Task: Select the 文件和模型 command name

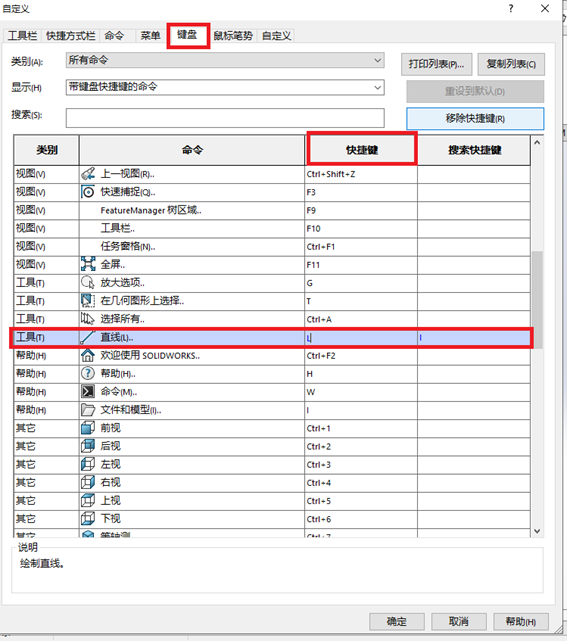Action: click(131, 410)
